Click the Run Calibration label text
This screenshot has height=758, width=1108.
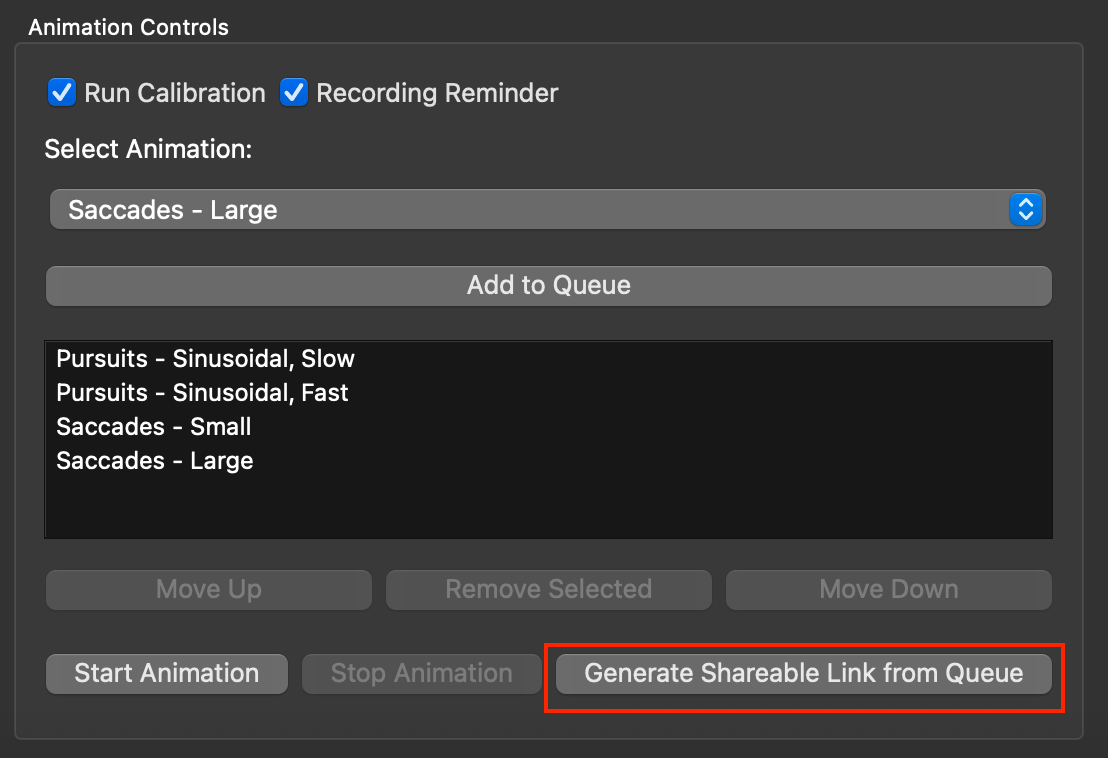pos(175,93)
